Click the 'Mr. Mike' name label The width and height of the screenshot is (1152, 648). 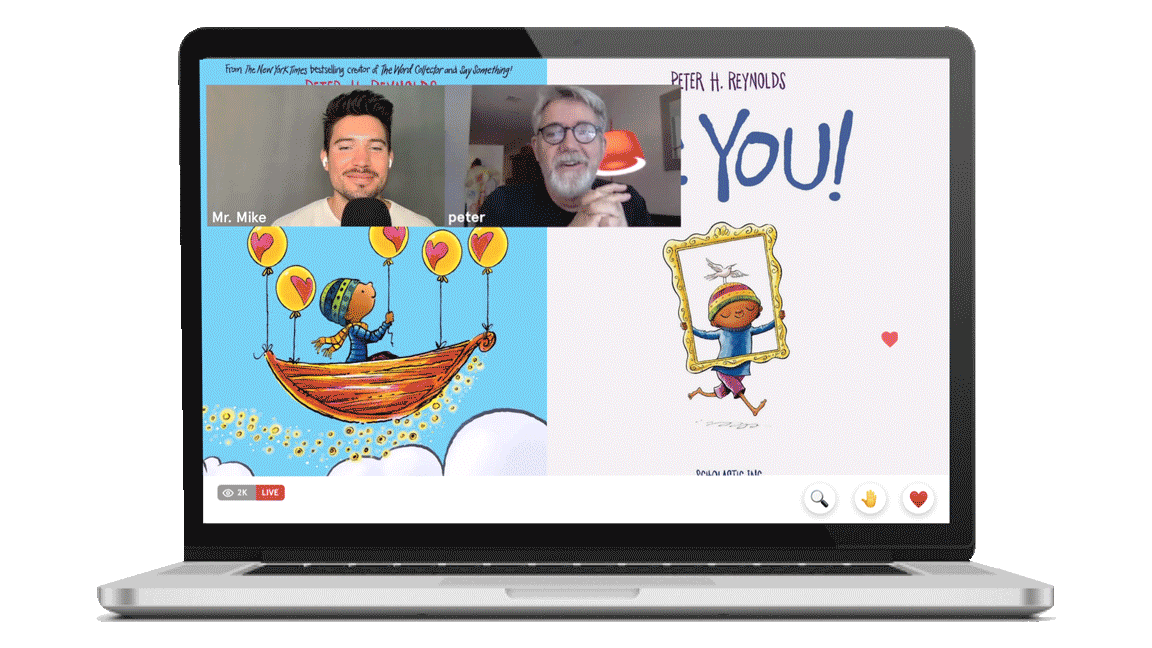coord(239,217)
